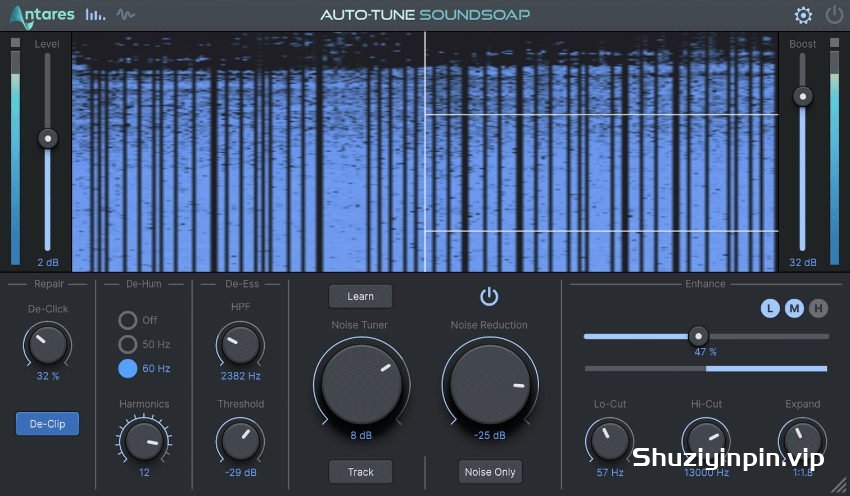Click the waveform view icon in header
The image size is (850, 496).
126,15
